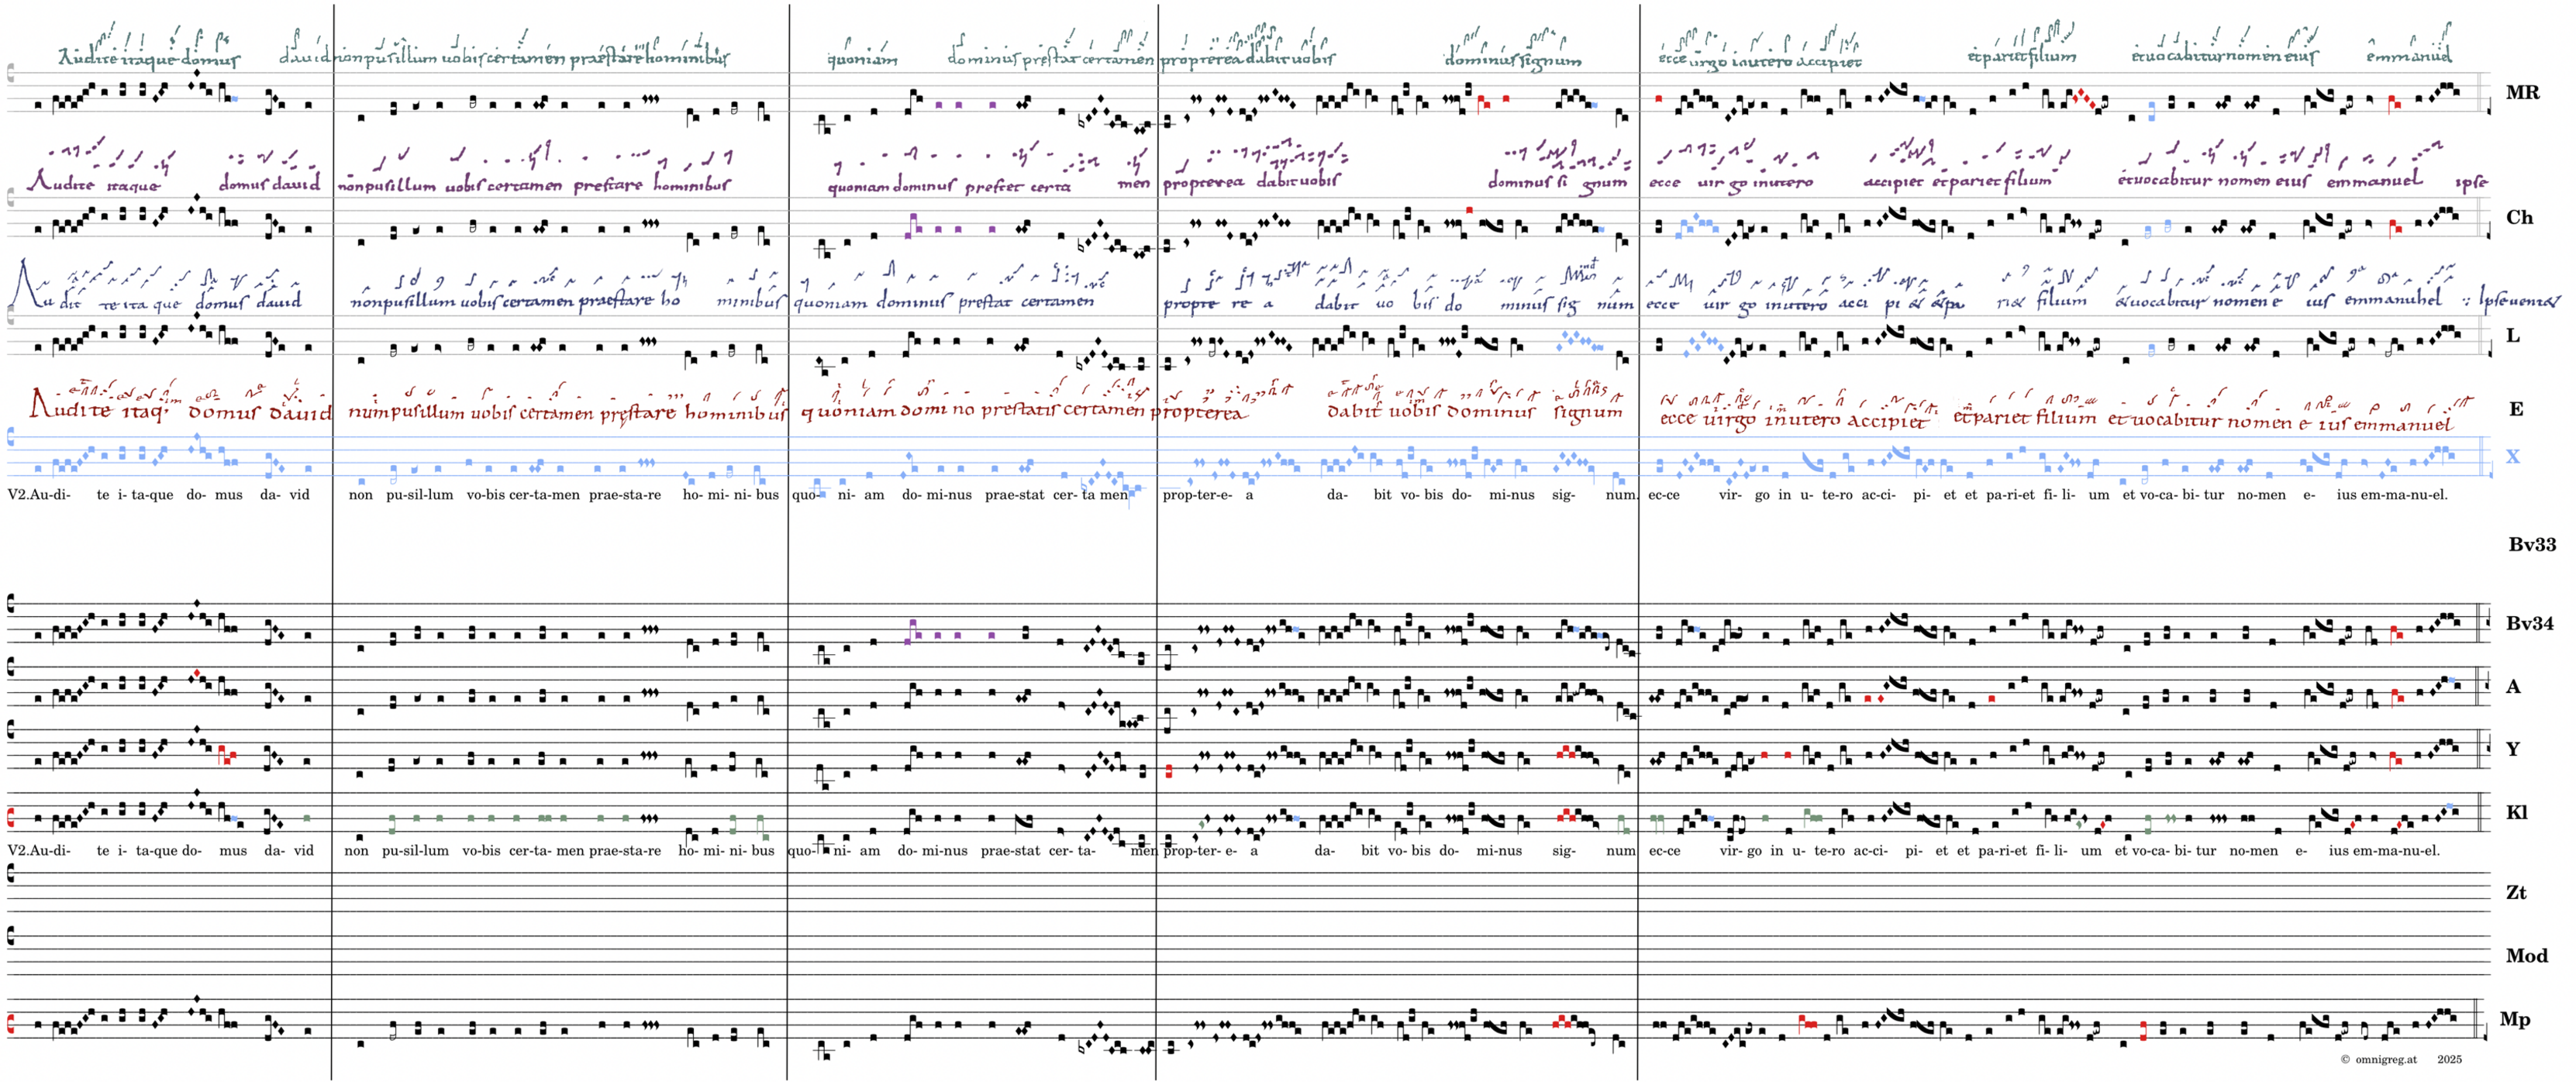Select the Mod staff label
Image resolution: width=2576 pixels, height=1082 pixels.
point(2526,956)
